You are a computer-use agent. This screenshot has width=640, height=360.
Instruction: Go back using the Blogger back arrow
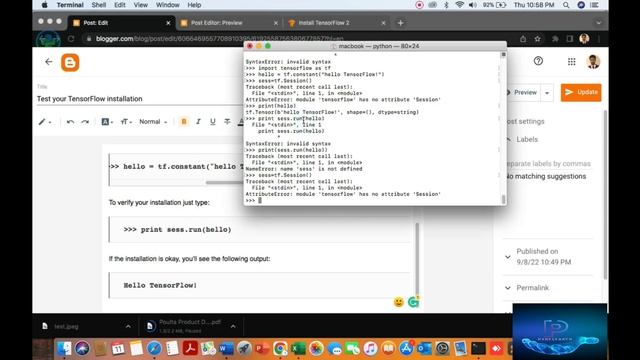point(49,62)
